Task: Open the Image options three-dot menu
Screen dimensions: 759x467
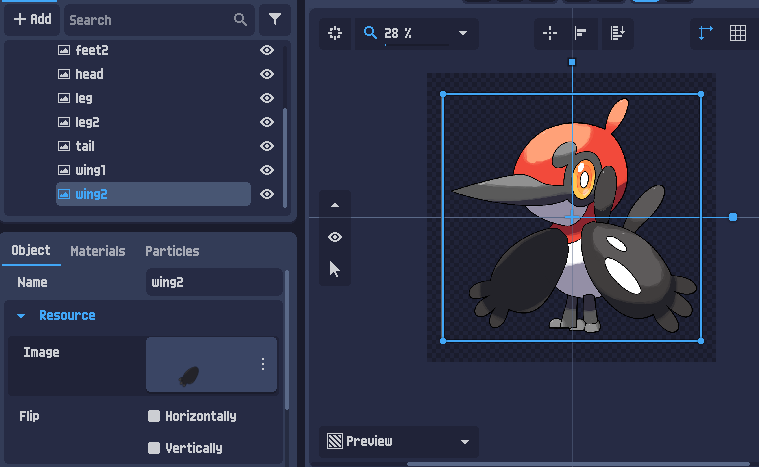Action: pos(263,364)
